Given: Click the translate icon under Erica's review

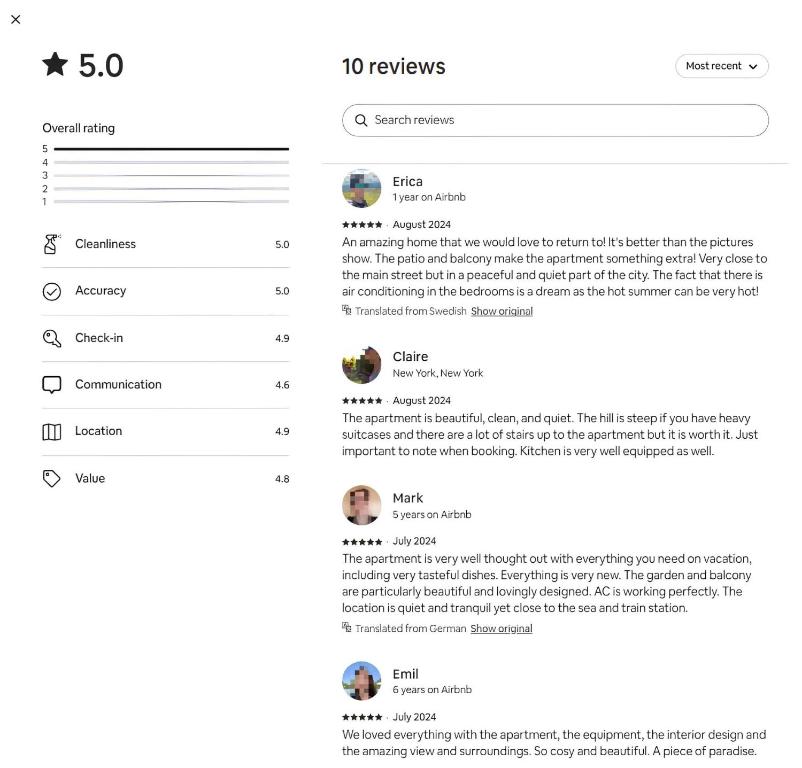Looking at the screenshot, I should 347,311.
